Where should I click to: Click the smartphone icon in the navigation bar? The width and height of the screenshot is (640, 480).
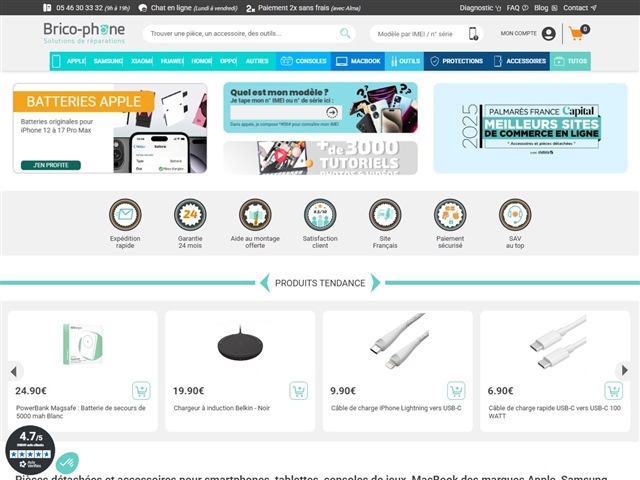pyautogui.click(x=56, y=61)
